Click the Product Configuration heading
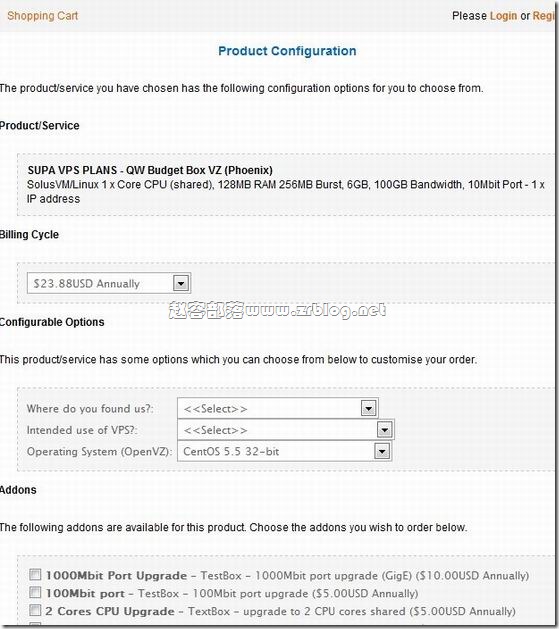Image resolution: width=559 pixels, height=629 pixels. pos(287,51)
